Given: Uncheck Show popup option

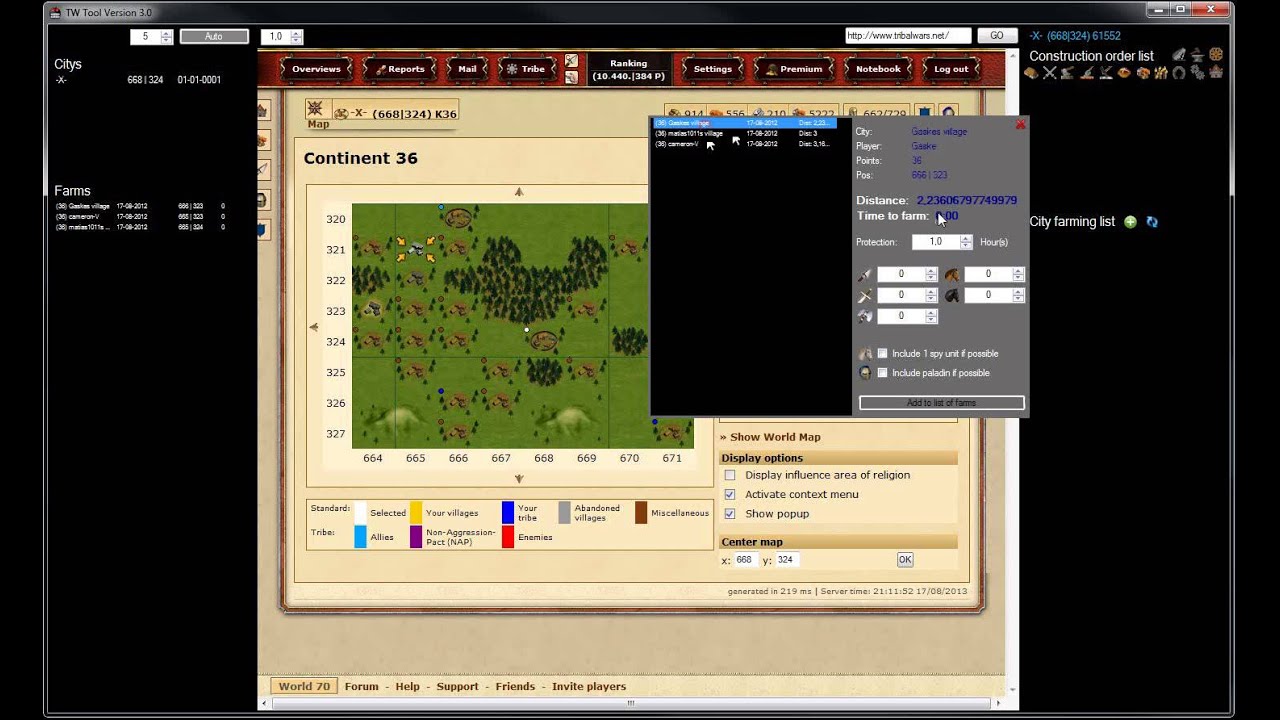Looking at the screenshot, I should click(x=730, y=514).
